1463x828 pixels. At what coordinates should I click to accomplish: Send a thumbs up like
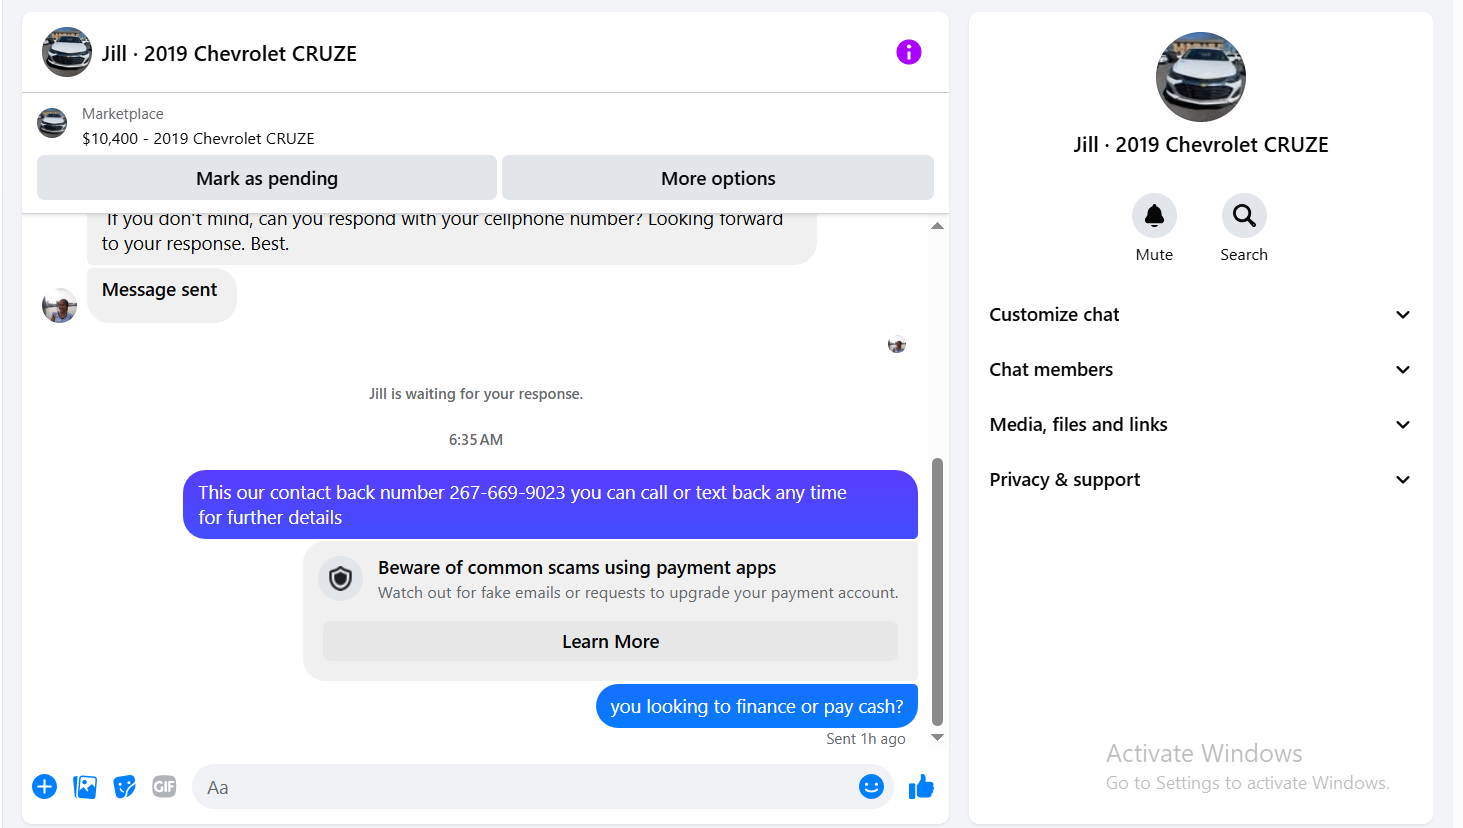(x=921, y=787)
